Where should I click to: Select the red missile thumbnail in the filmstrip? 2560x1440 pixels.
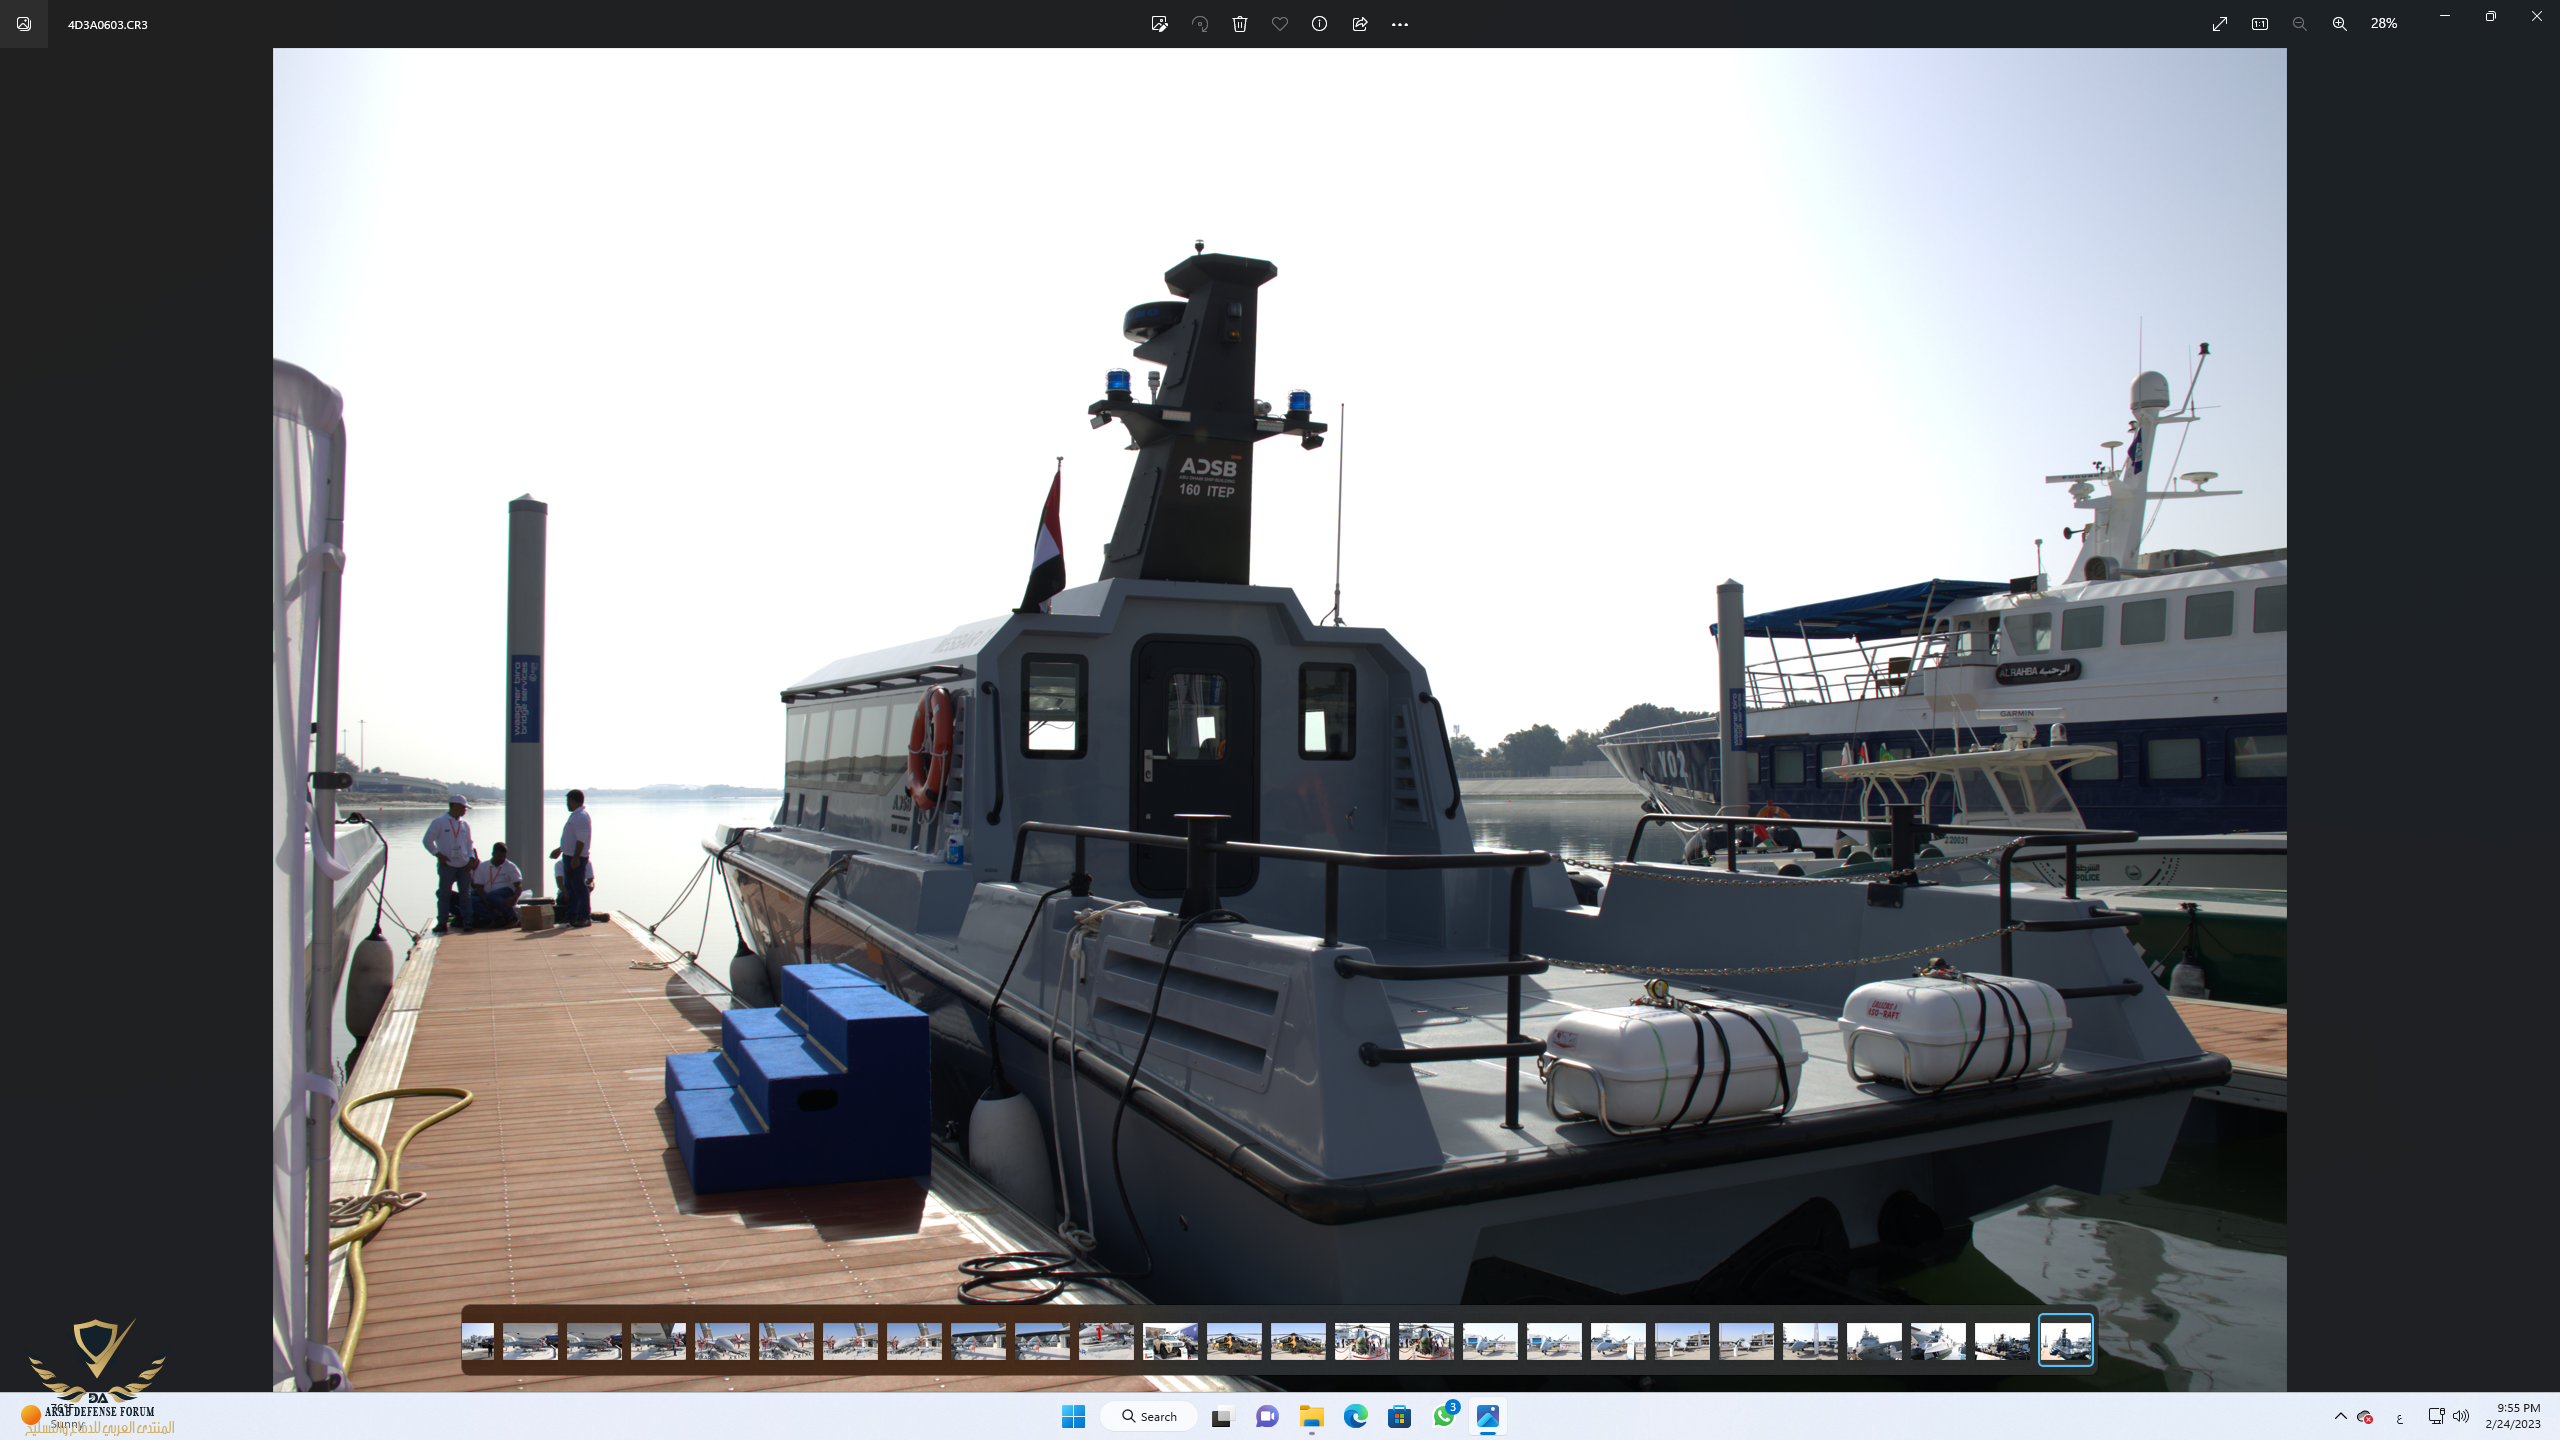tap(1106, 1341)
